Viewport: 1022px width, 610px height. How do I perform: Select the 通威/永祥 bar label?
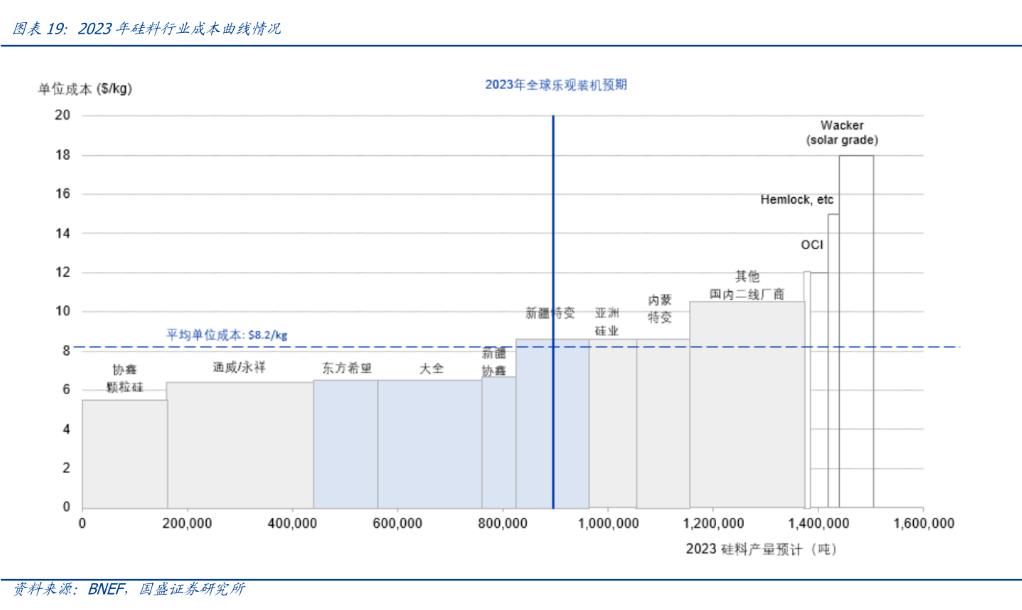point(239,367)
